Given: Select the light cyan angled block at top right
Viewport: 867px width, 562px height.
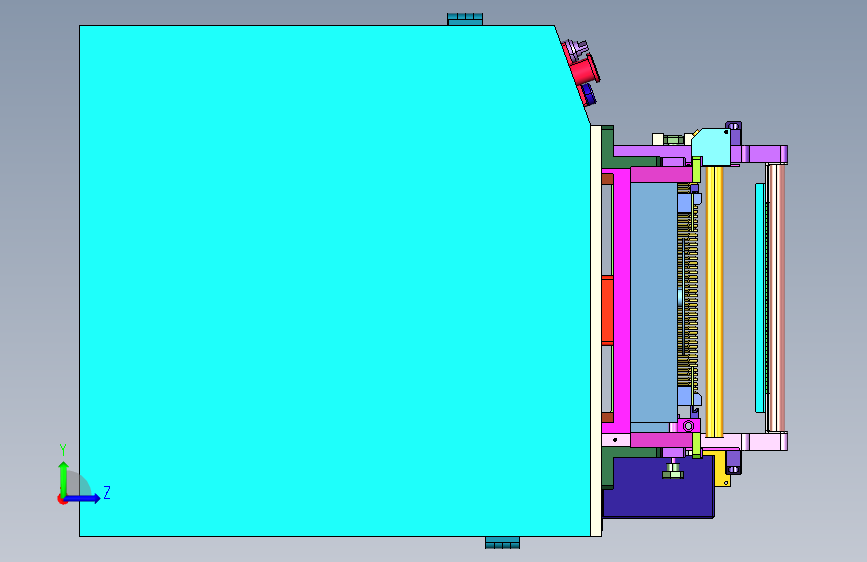Looking at the screenshot, I should tap(711, 147).
